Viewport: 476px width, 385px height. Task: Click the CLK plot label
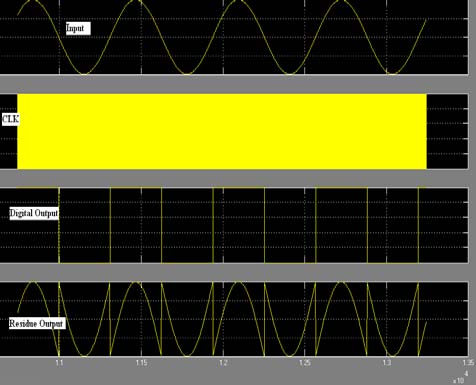(10, 119)
